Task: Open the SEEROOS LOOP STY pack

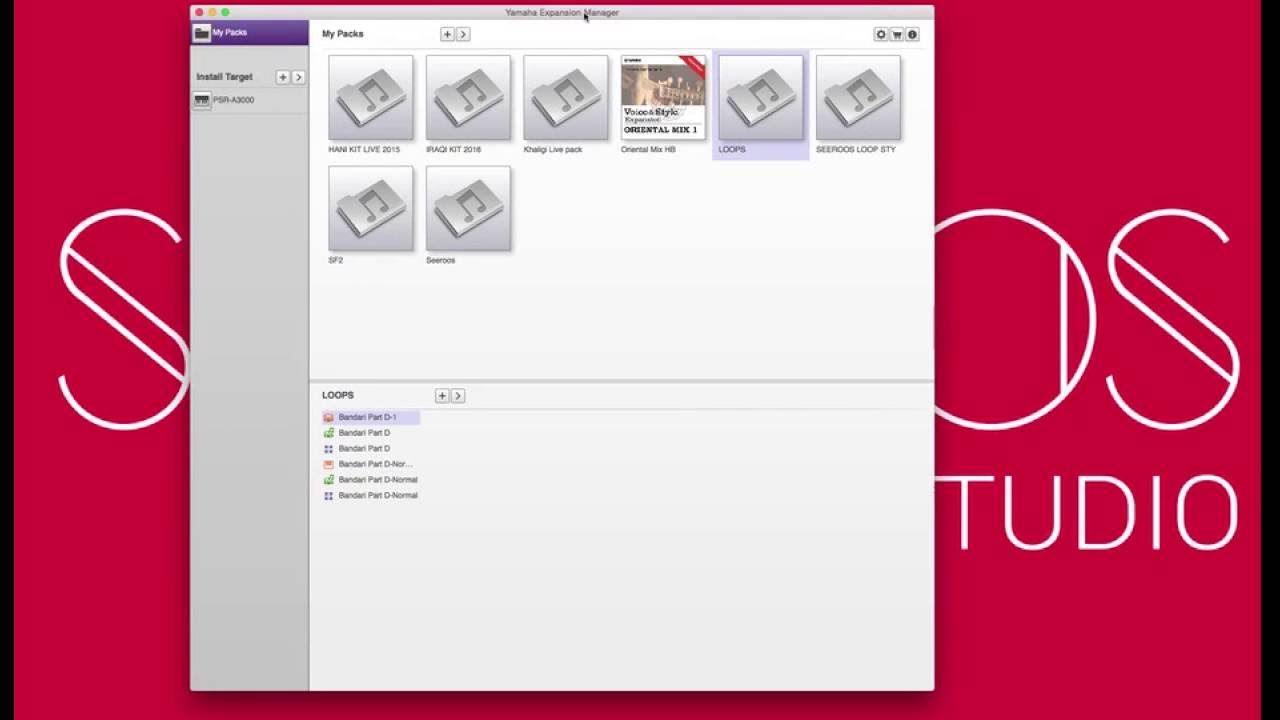Action: point(858,98)
